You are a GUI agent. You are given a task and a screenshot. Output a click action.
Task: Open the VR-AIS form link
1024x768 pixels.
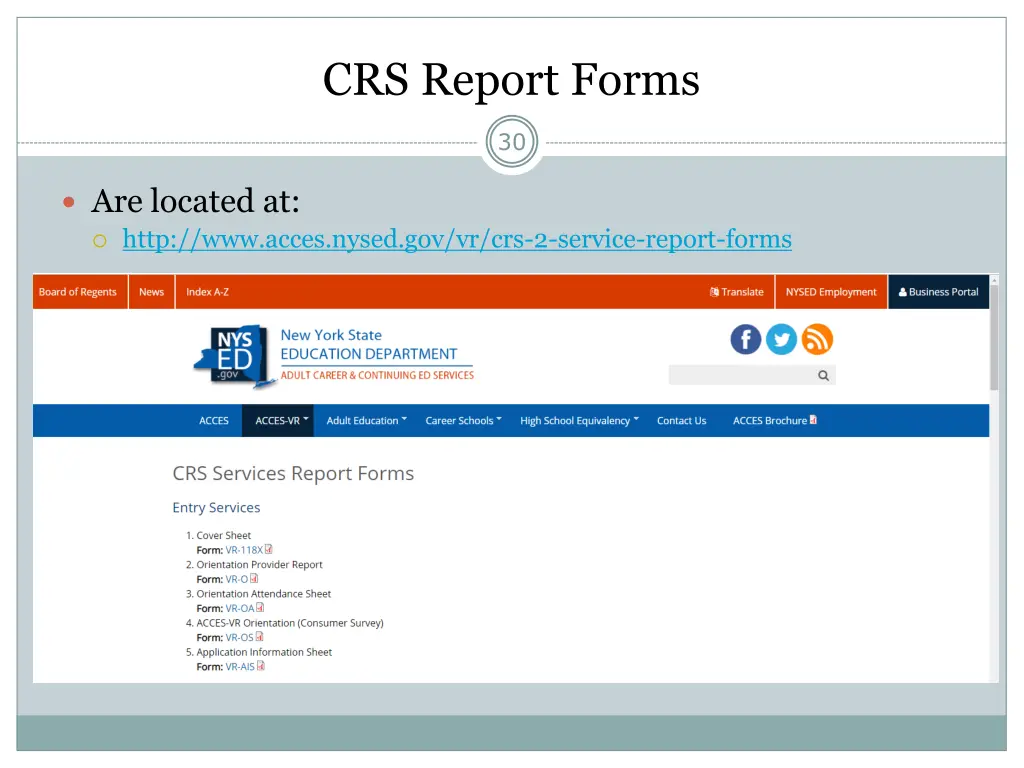tap(240, 667)
